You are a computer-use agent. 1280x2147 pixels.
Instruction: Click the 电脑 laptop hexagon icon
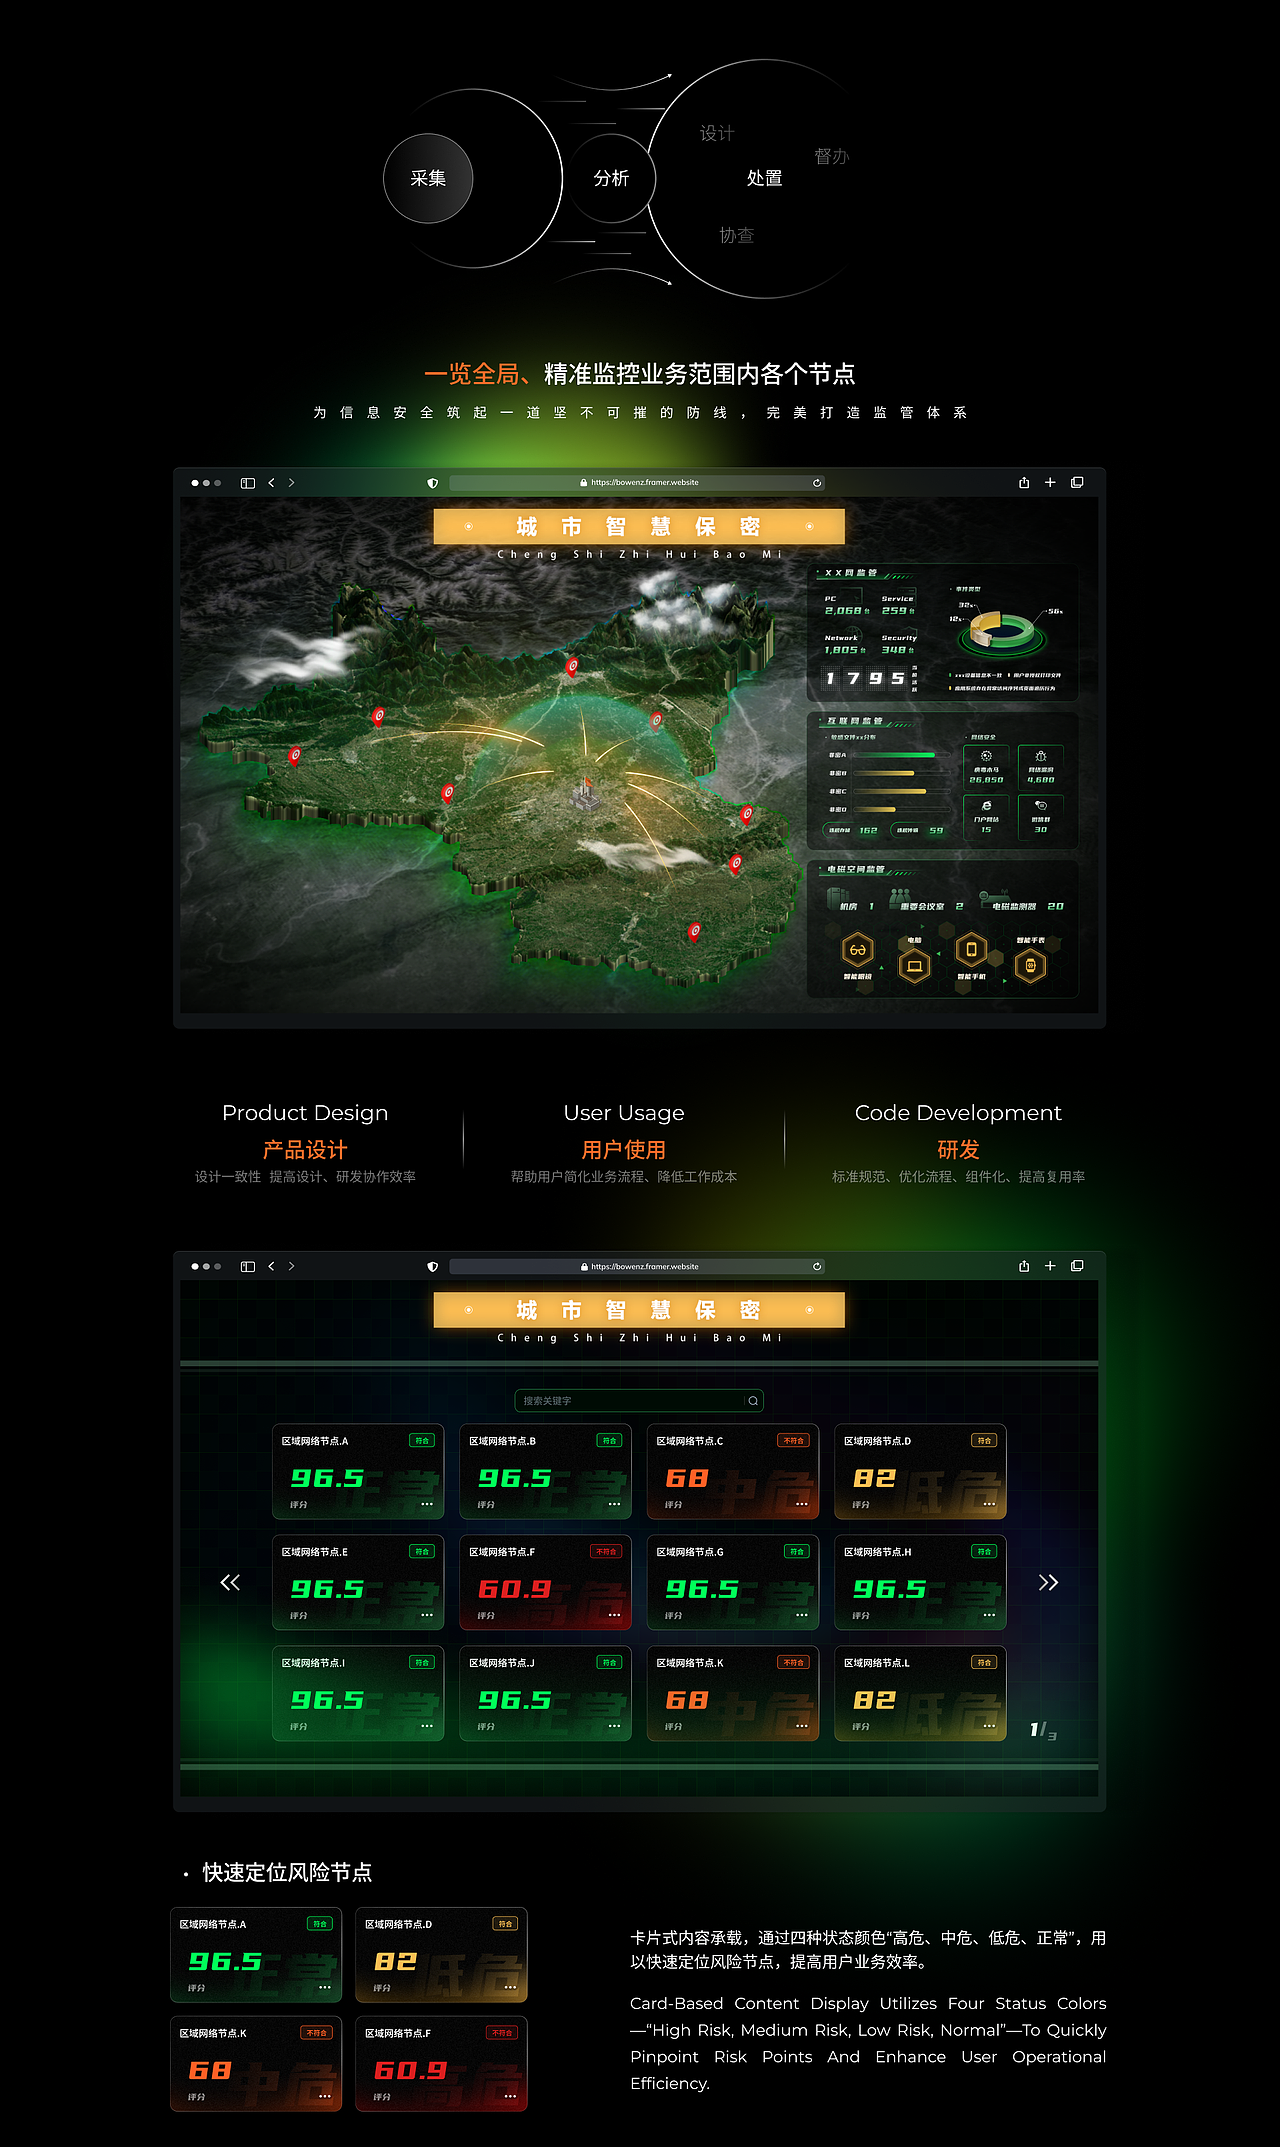(914, 966)
